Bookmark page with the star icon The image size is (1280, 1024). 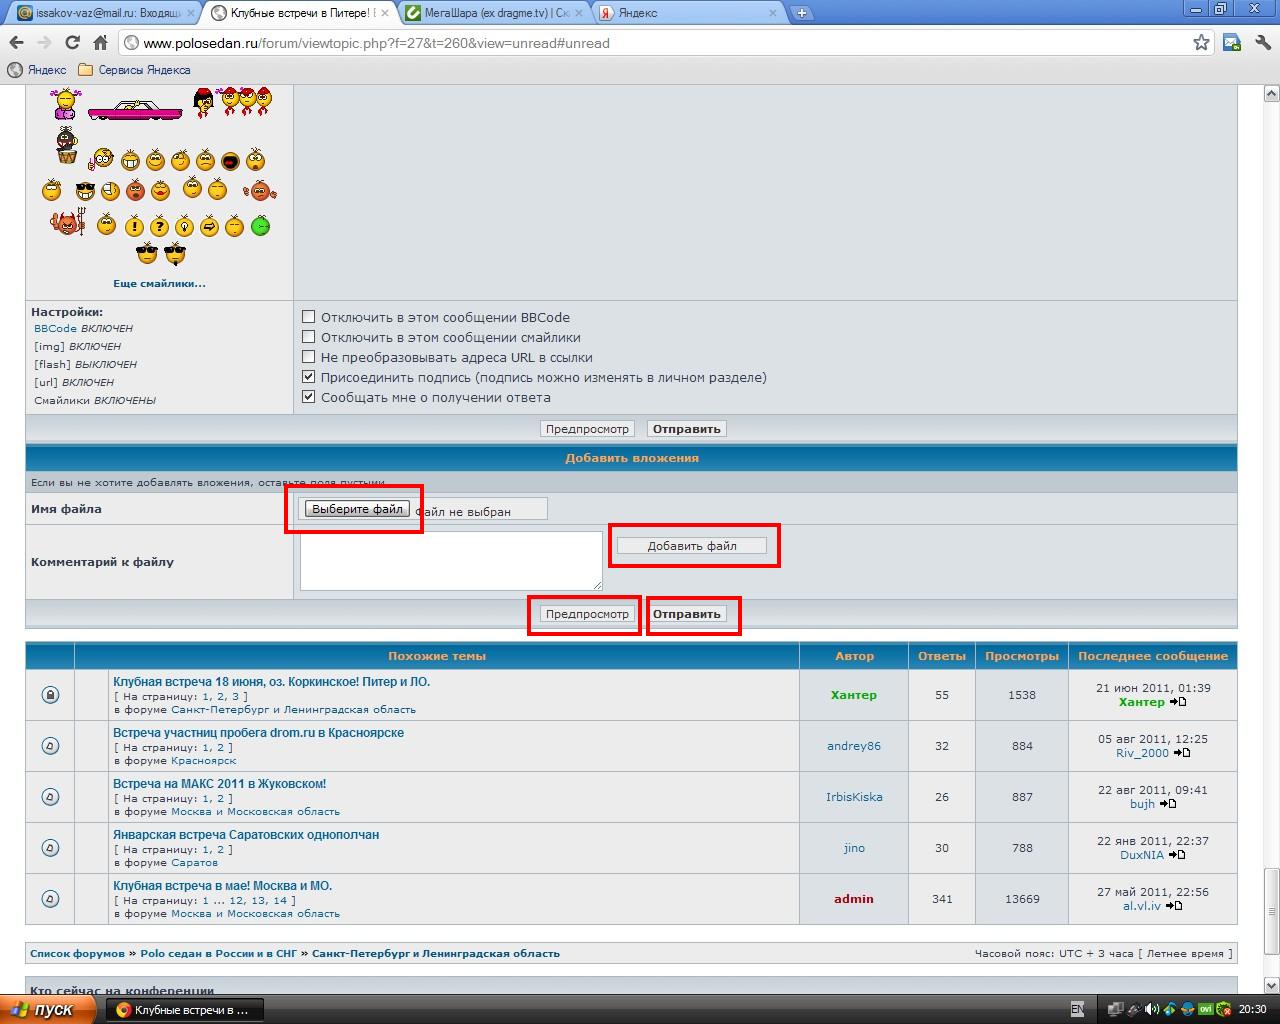pos(1201,43)
